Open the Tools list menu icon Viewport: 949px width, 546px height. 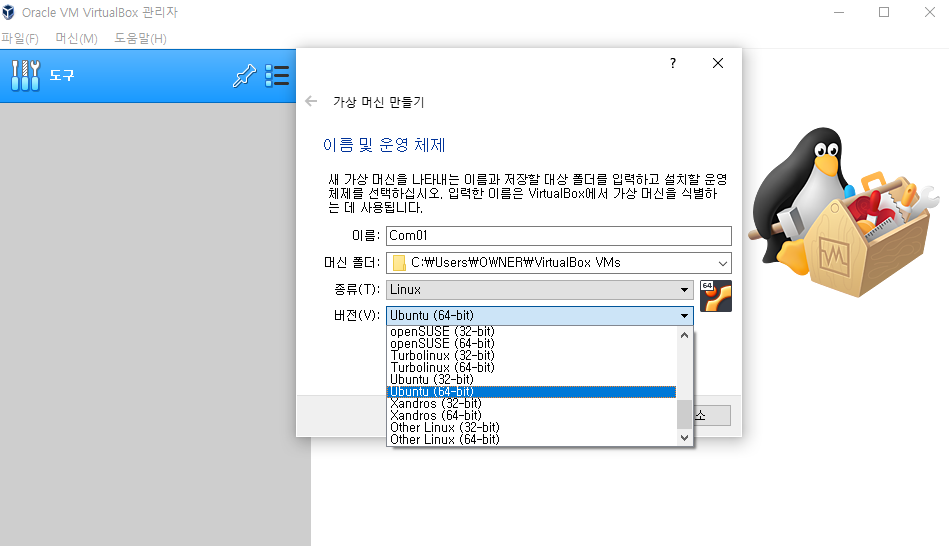[277, 76]
